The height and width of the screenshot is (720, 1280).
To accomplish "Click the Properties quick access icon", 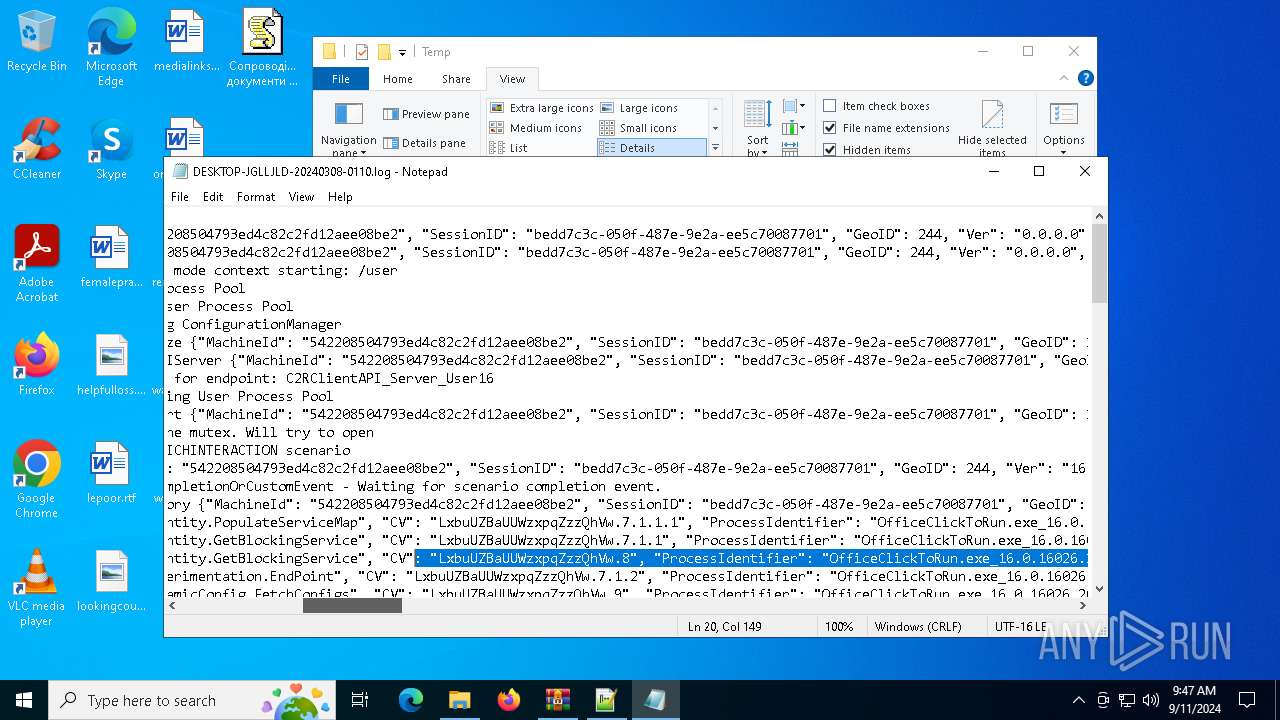I will click(x=362, y=52).
